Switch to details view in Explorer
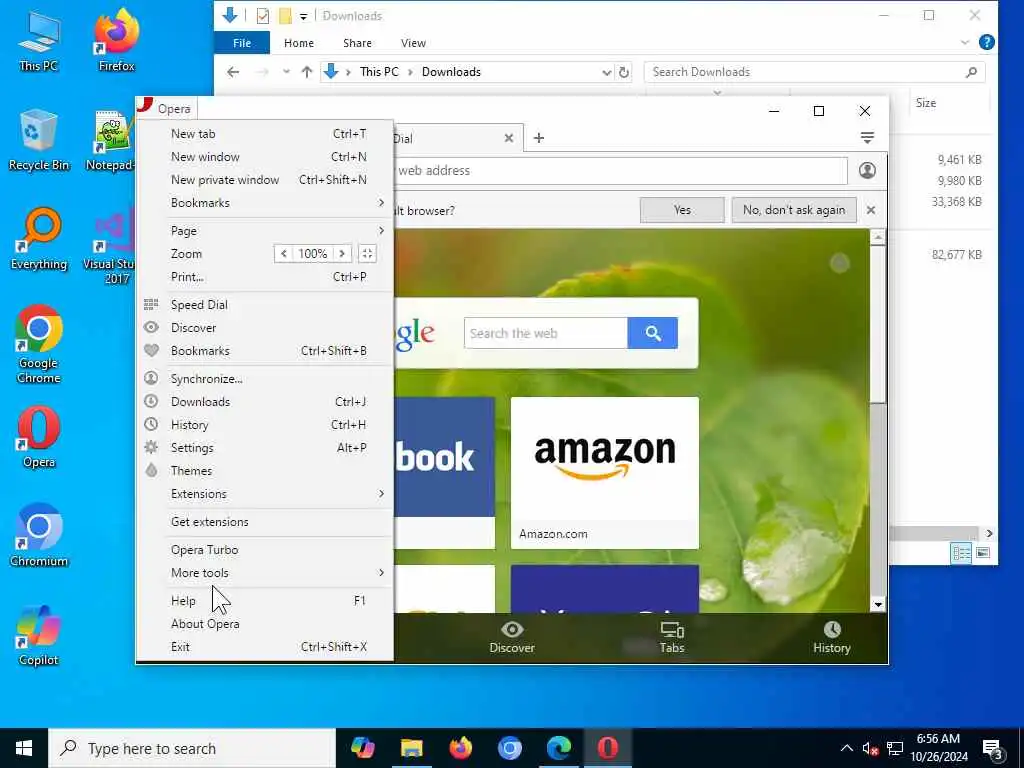Viewport: 1024px width, 768px height. (961, 553)
